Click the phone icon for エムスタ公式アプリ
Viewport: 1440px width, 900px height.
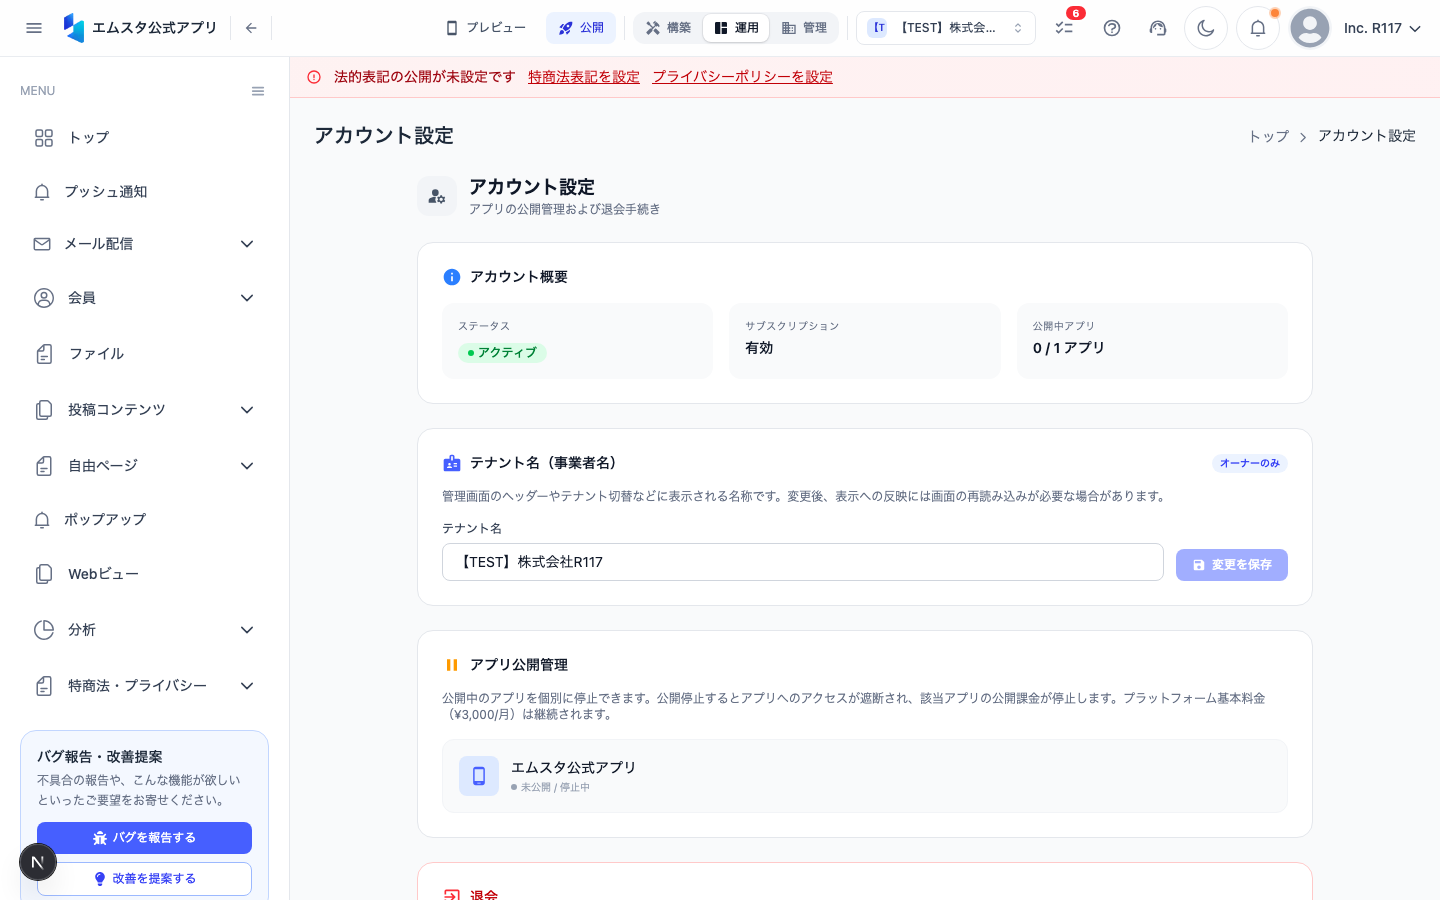point(479,776)
